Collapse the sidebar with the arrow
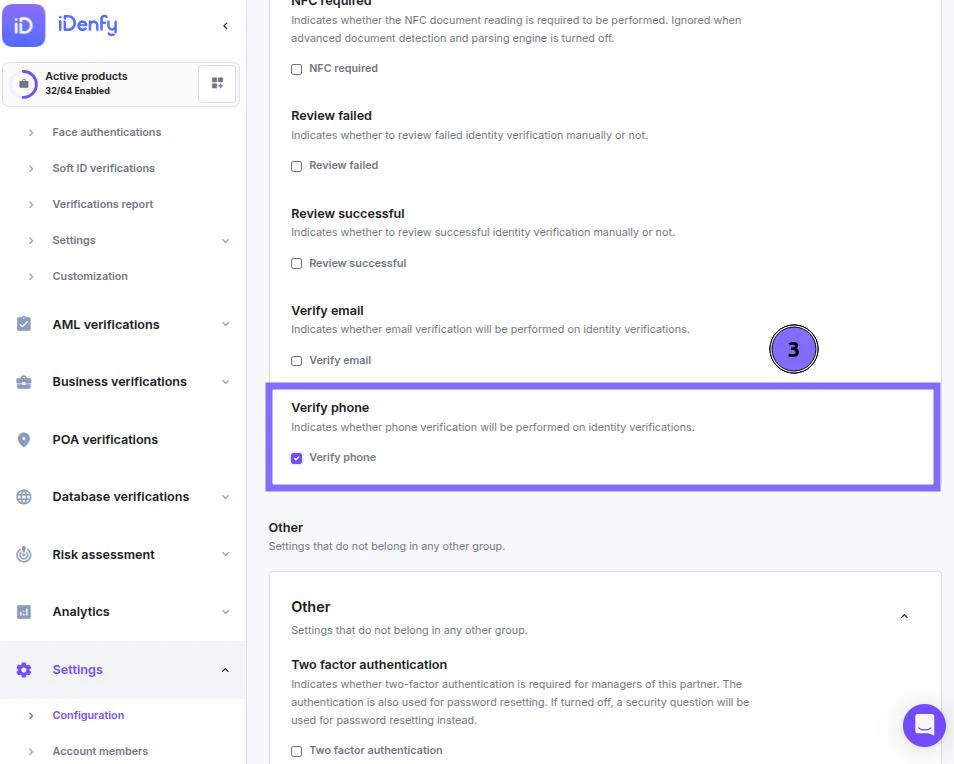 point(225,26)
